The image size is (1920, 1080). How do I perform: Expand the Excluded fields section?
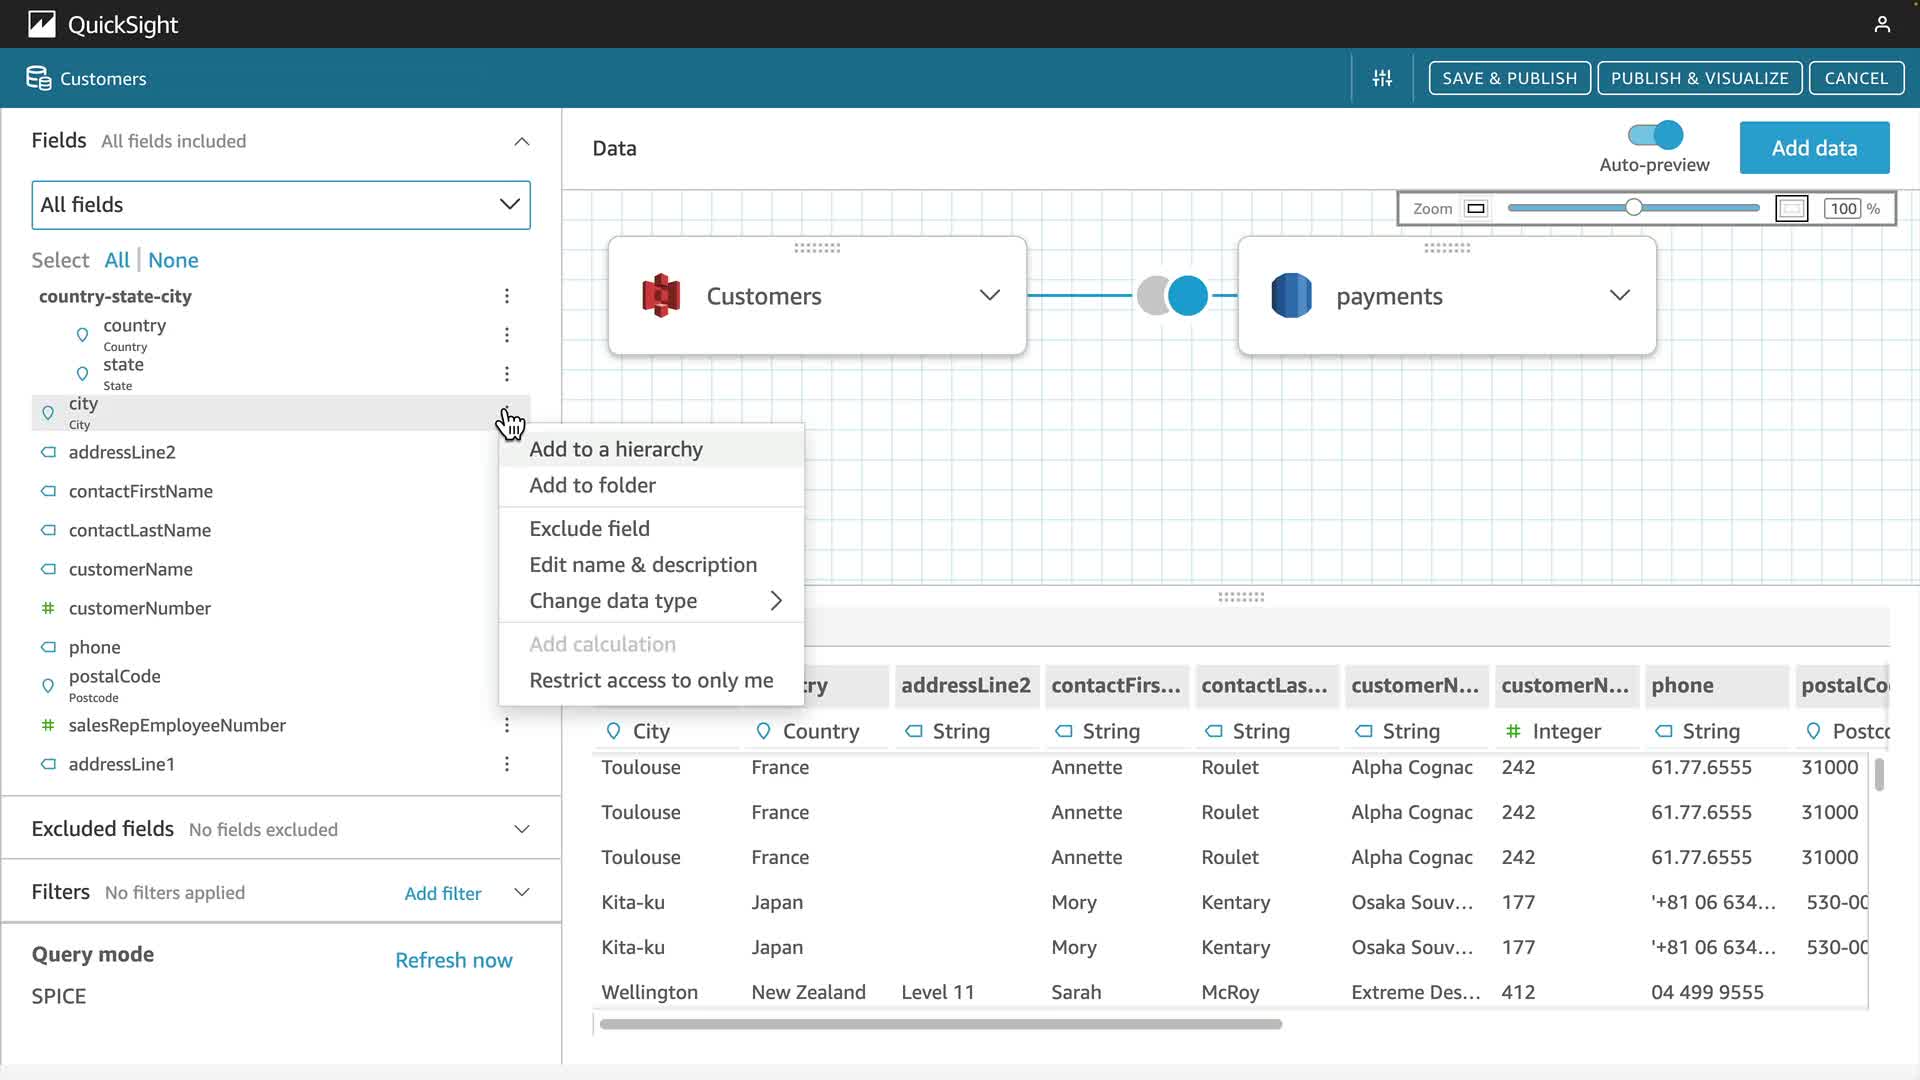[x=521, y=829]
